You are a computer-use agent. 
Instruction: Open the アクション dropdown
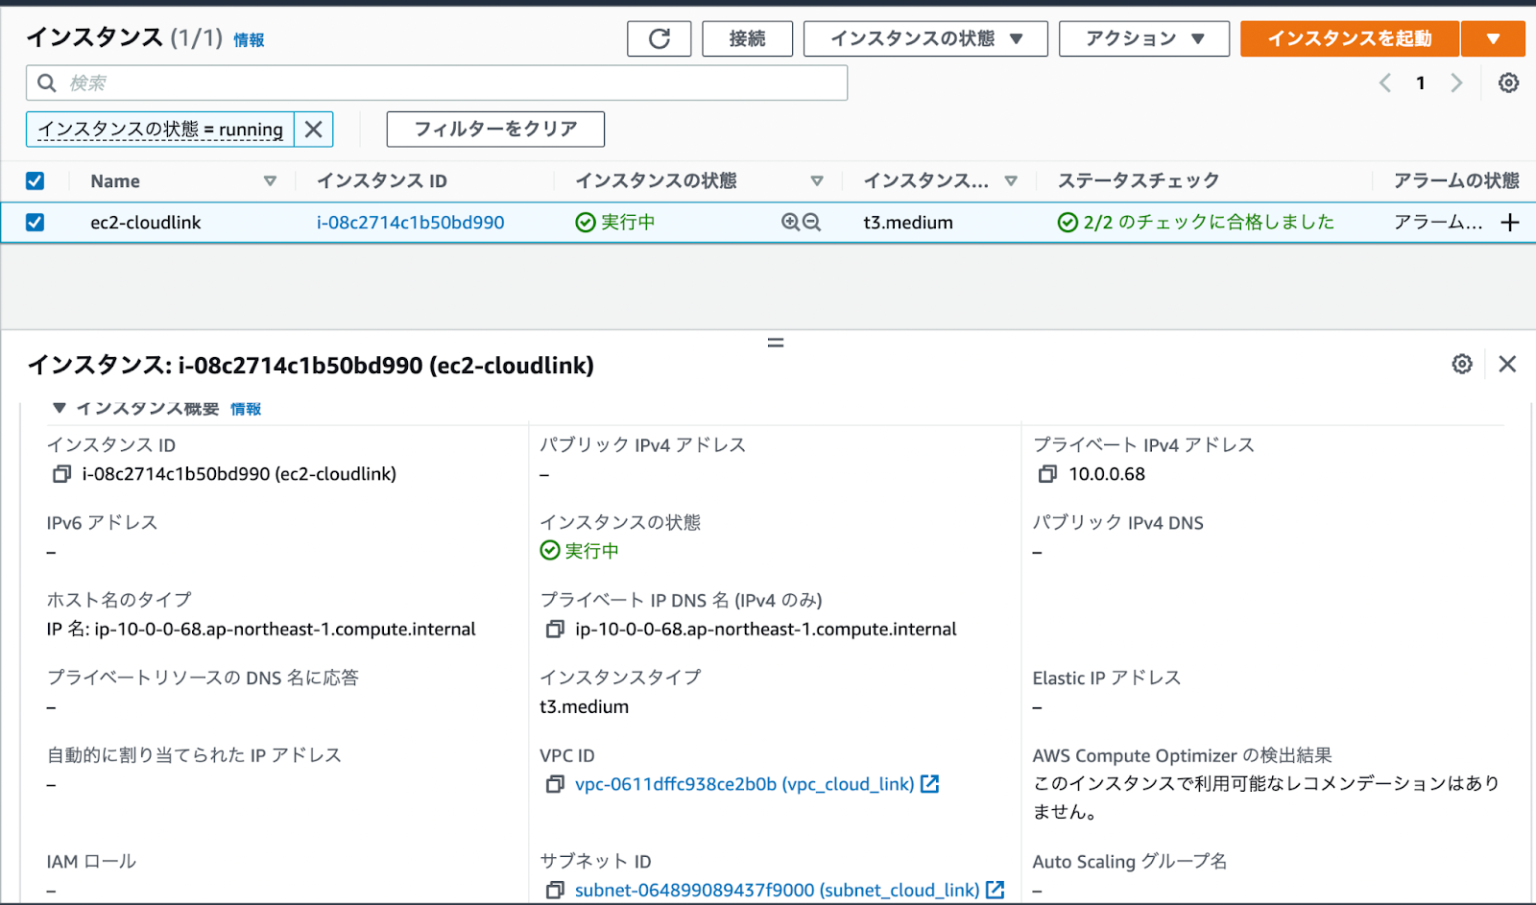(x=1144, y=39)
